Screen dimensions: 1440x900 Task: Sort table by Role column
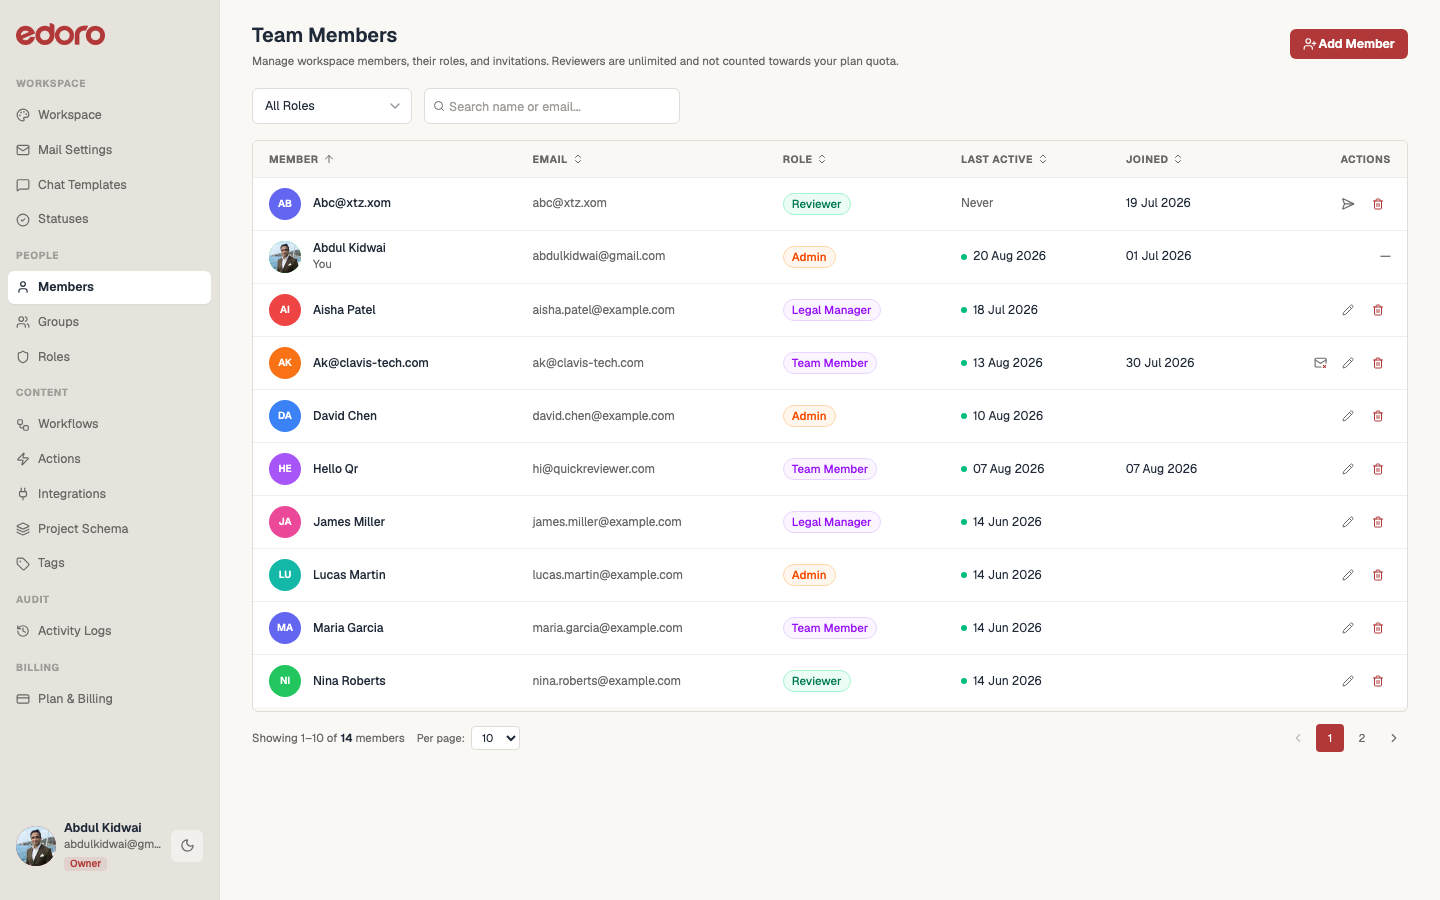click(804, 159)
